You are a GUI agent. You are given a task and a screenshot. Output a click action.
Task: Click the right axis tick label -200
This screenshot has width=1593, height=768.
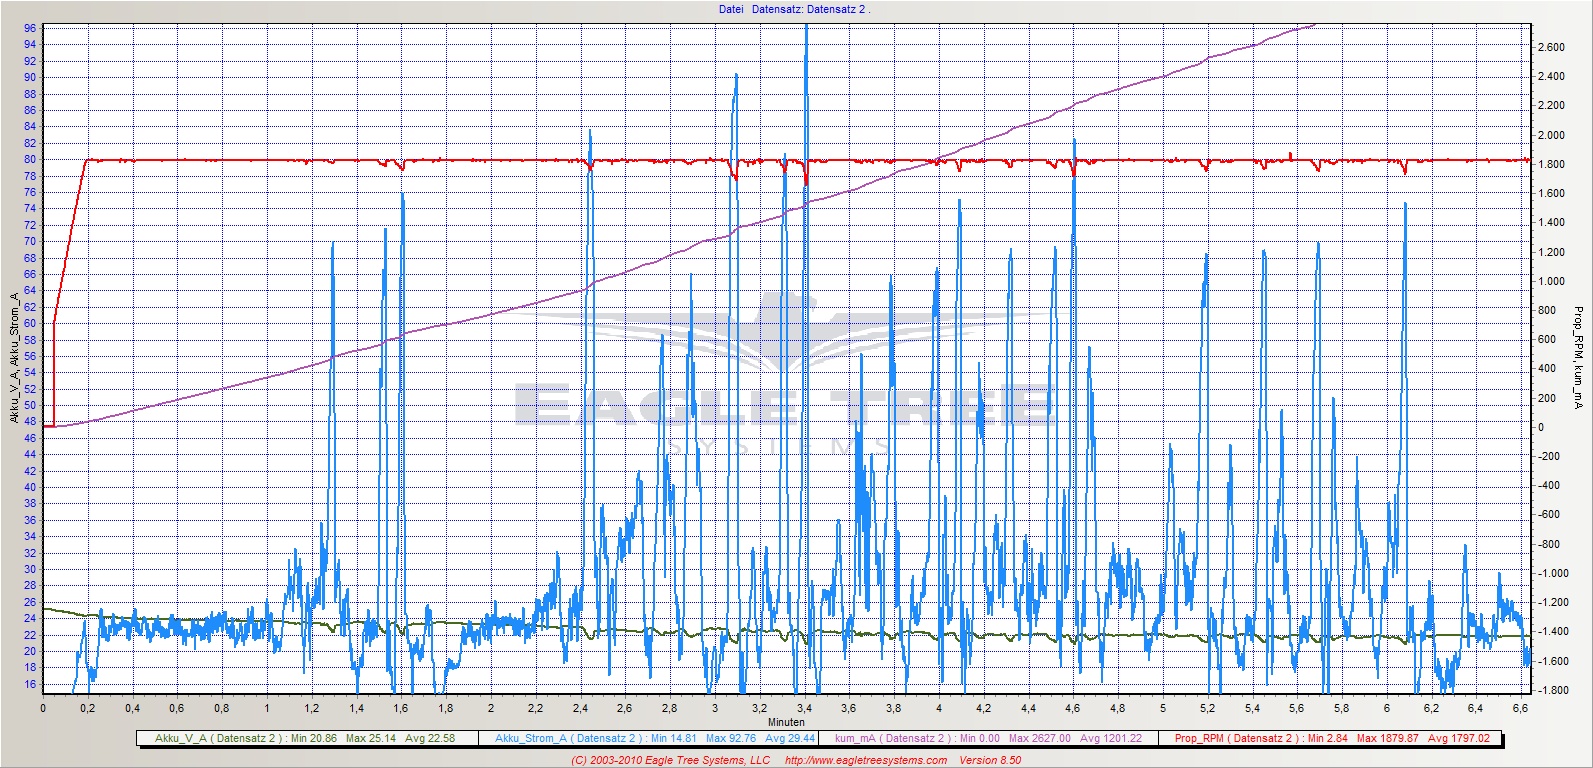[1548, 456]
